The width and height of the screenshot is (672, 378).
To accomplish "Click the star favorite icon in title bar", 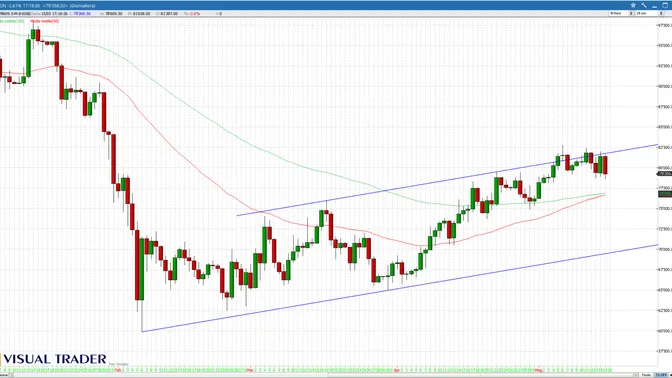I will (x=633, y=5).
